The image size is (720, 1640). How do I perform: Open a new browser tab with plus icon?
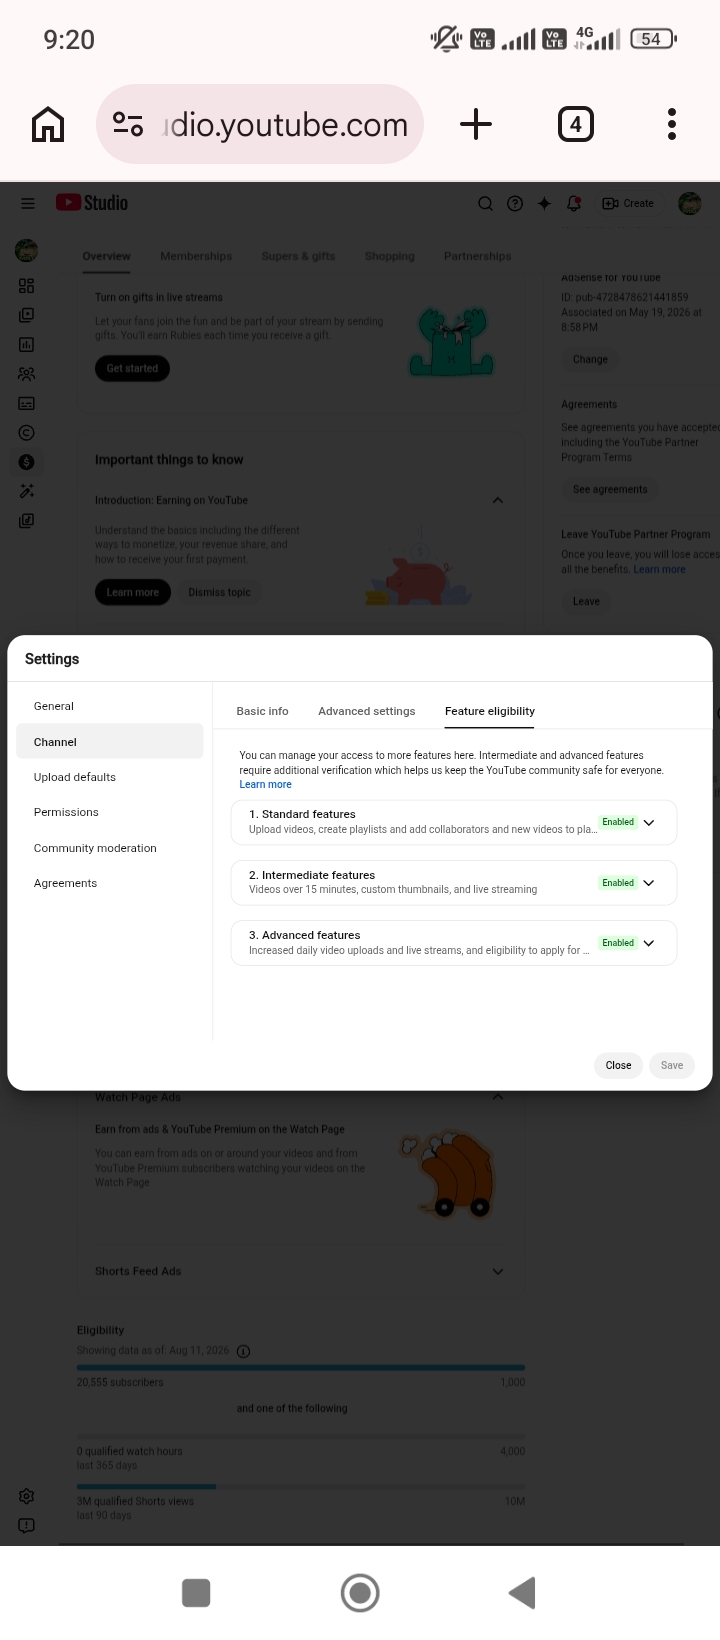476,125
